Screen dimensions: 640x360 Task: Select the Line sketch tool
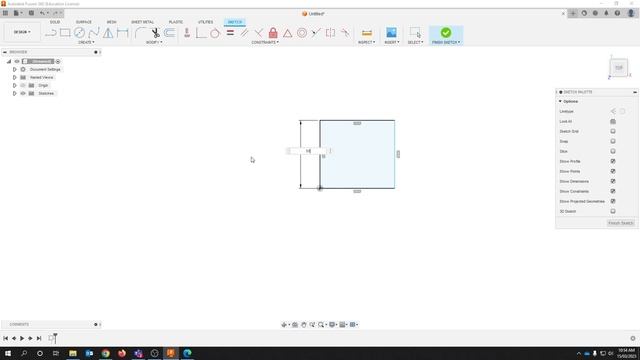point(51,33)
